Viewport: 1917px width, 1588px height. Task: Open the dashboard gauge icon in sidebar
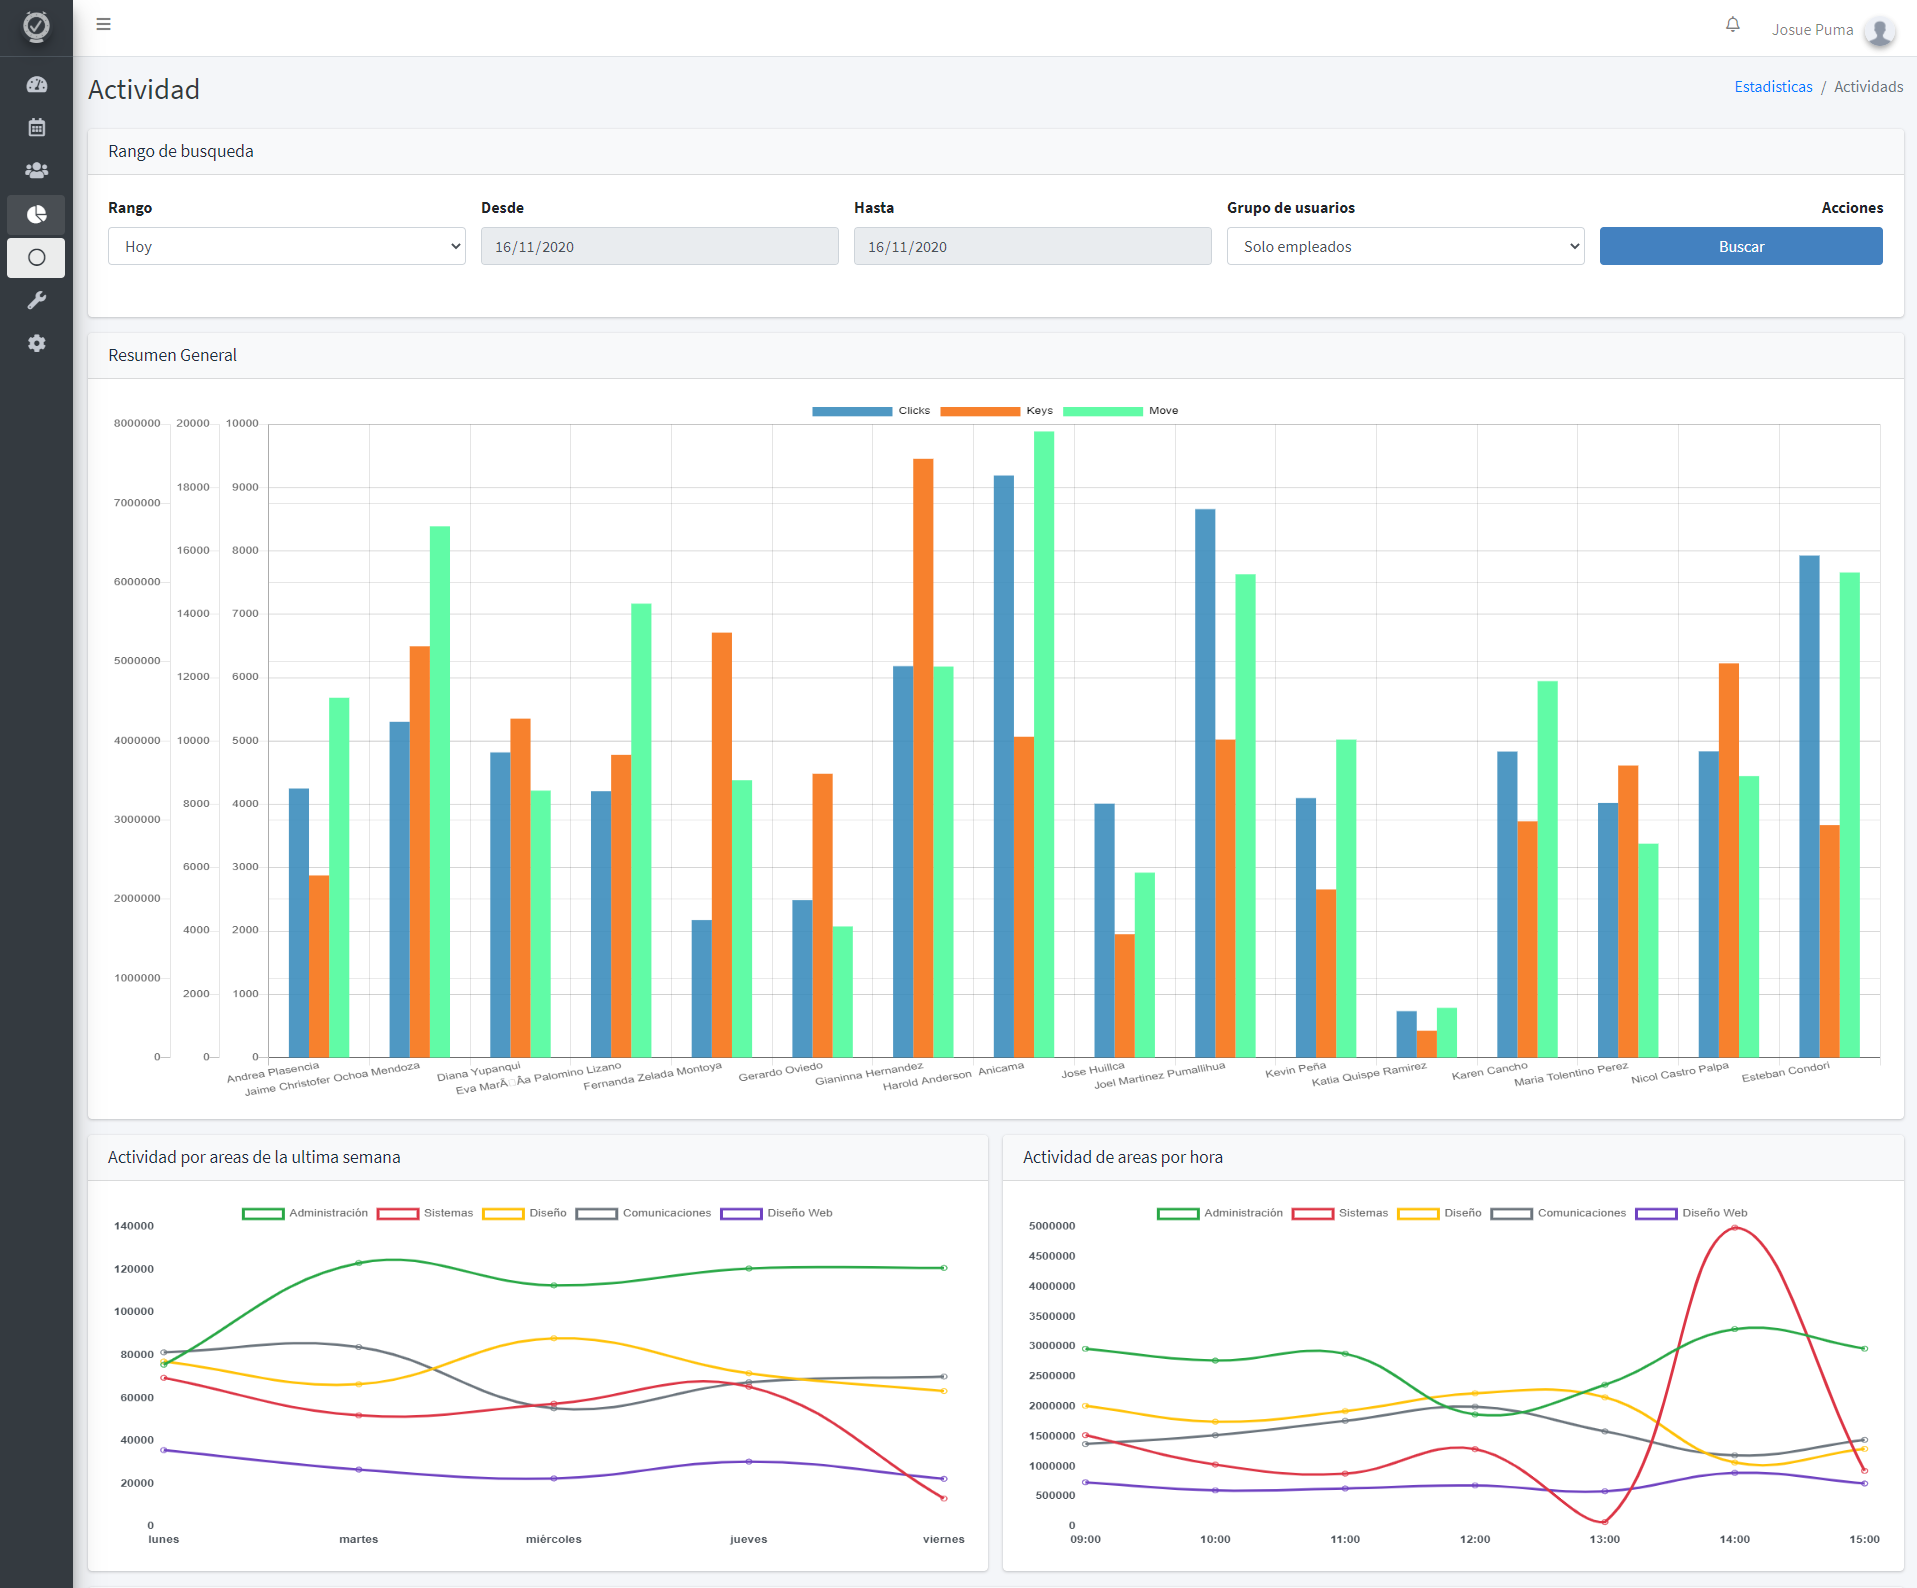coord(36,85)
